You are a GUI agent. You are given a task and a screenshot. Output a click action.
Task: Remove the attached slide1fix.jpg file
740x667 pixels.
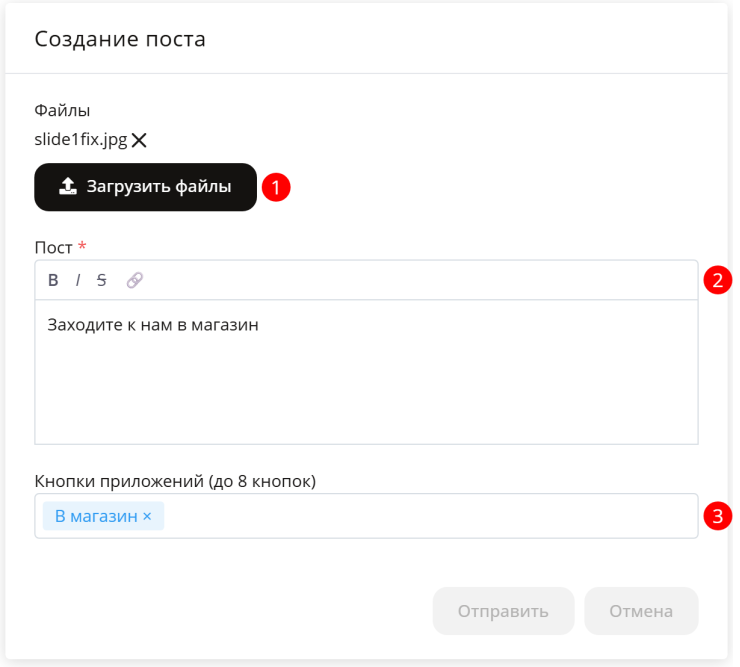[x=139, y=140]
